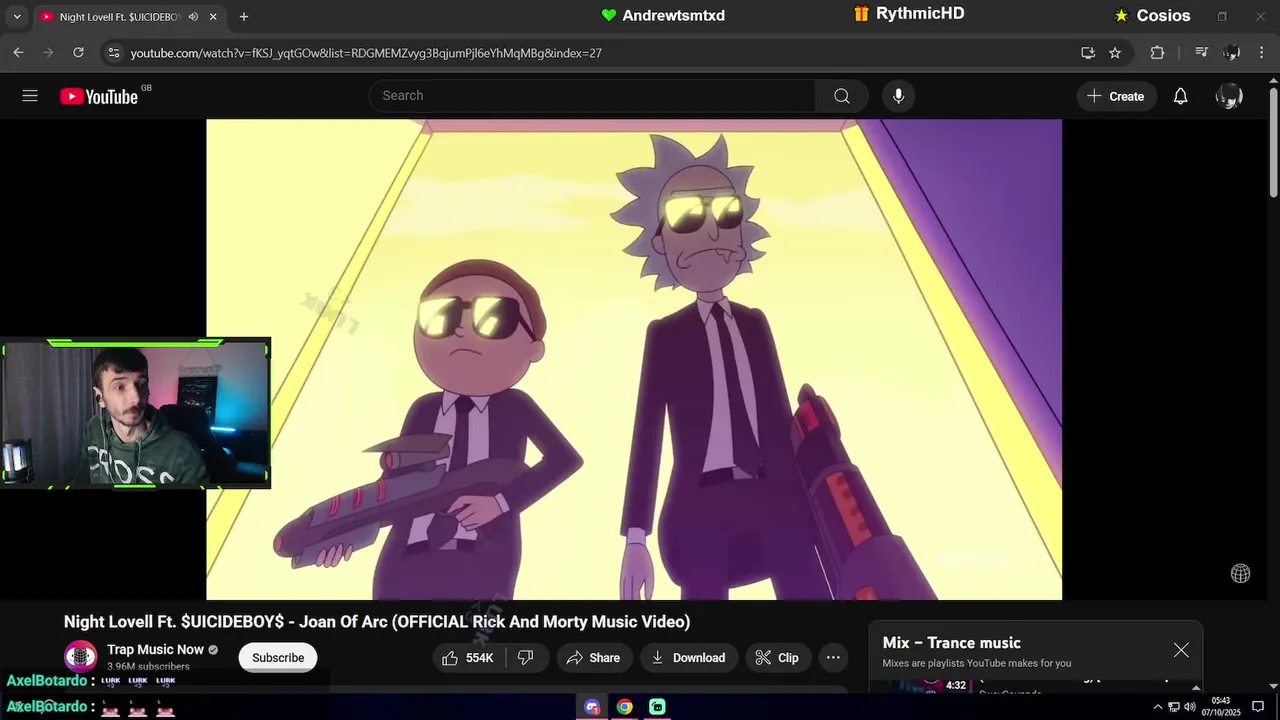1280x720 pixels.
Task: Open the more actions ellipsis menu
Action: click(833, 657)
